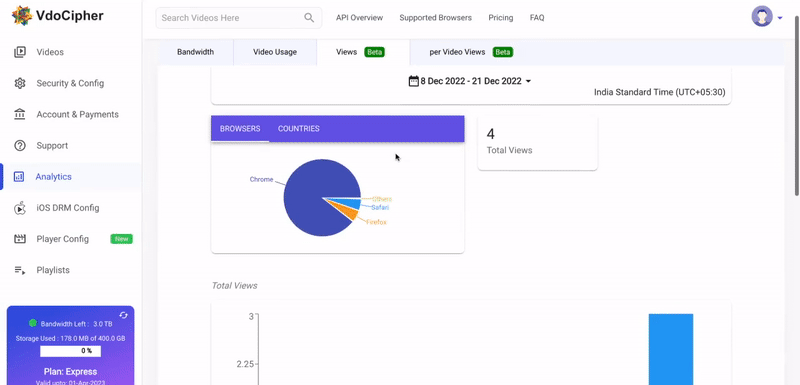800x385 pixels.
Task: Open the Support question-mark icon
Action: (20, 145)
